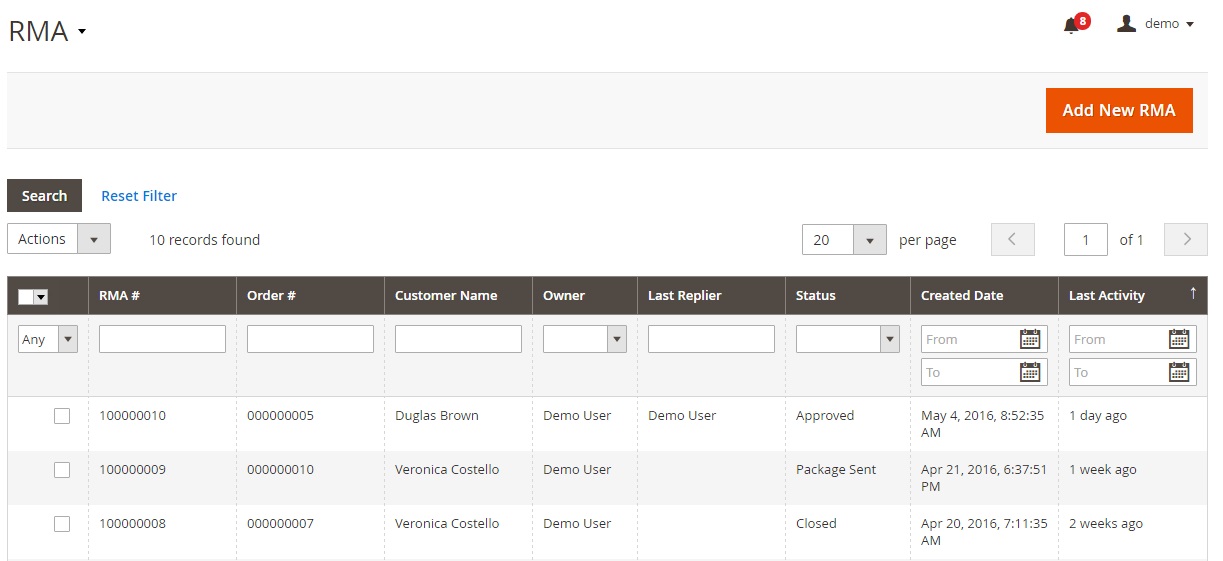Open Created Date To calendar picker
Image resolution: width=1223 pixels, height=561 pixels.
pos(1030,372)
